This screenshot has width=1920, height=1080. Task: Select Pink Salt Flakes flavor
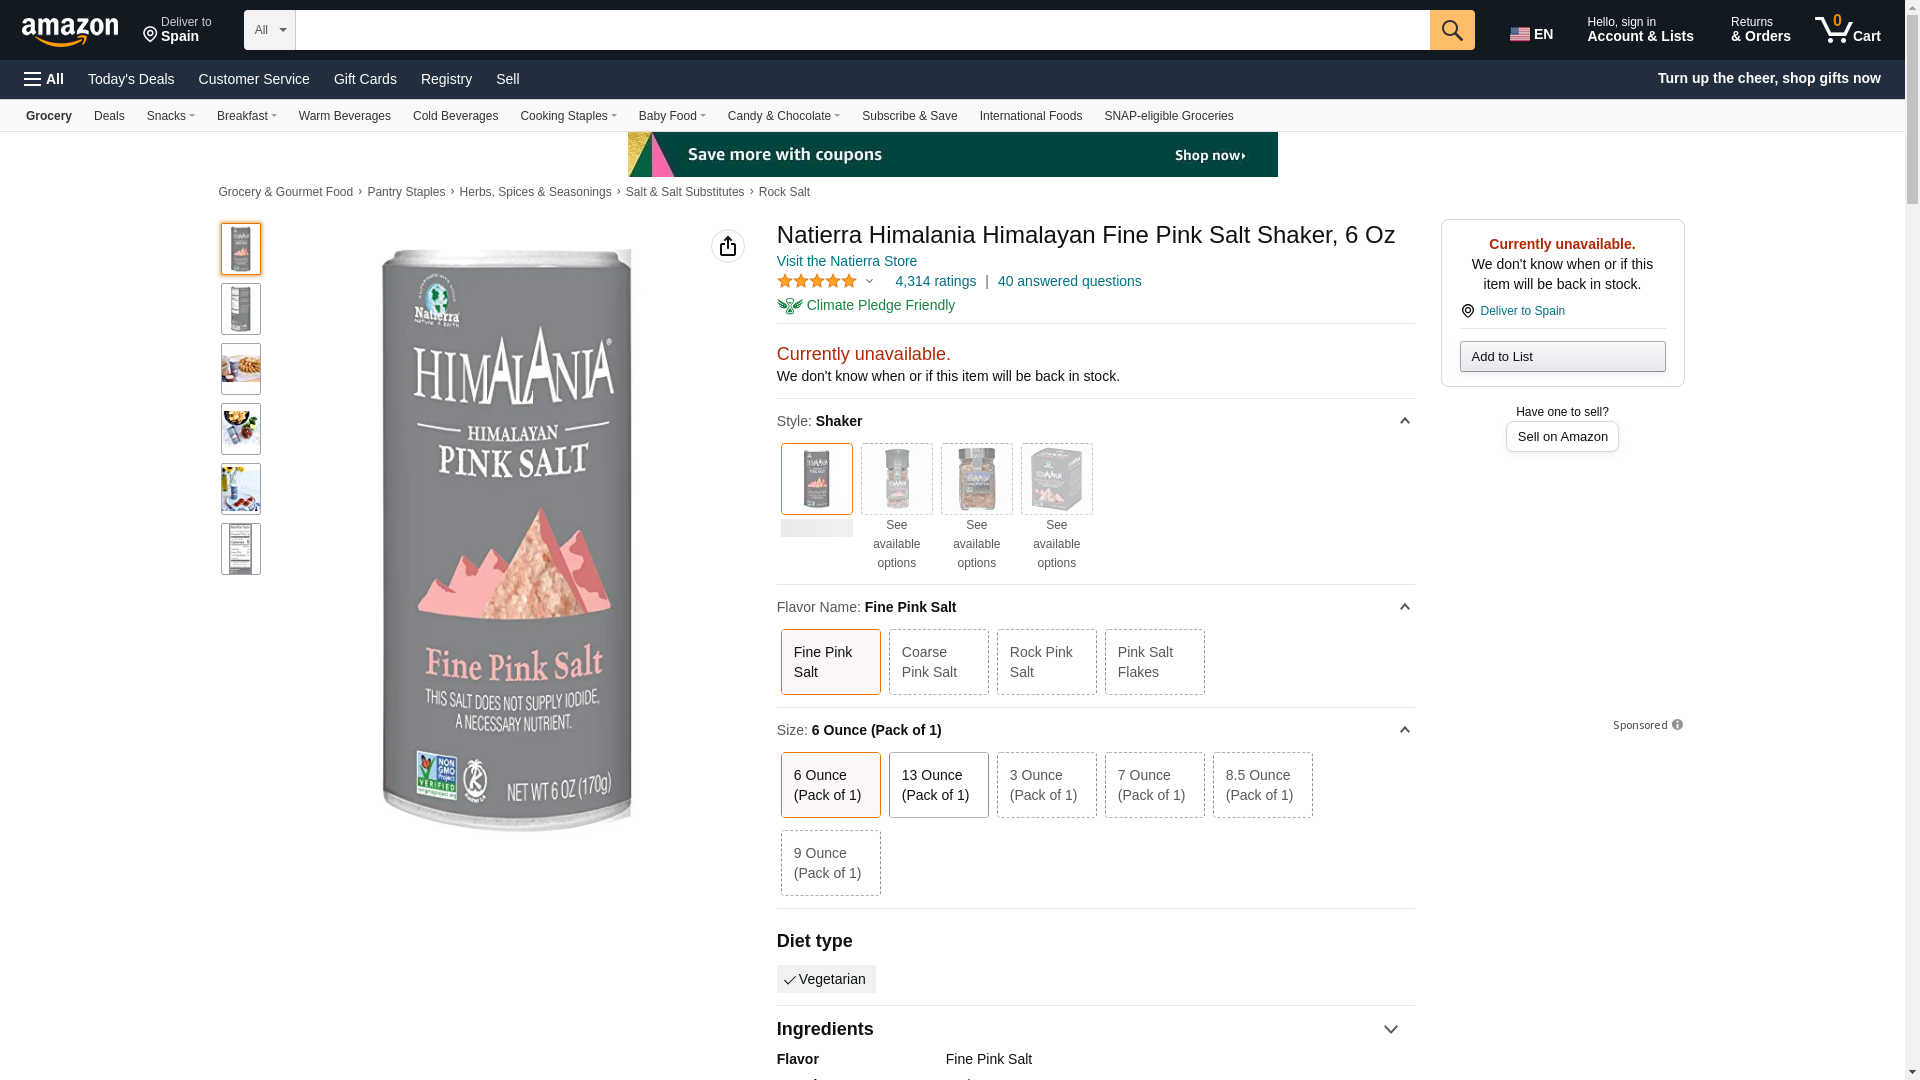[x=1154, y=662]
